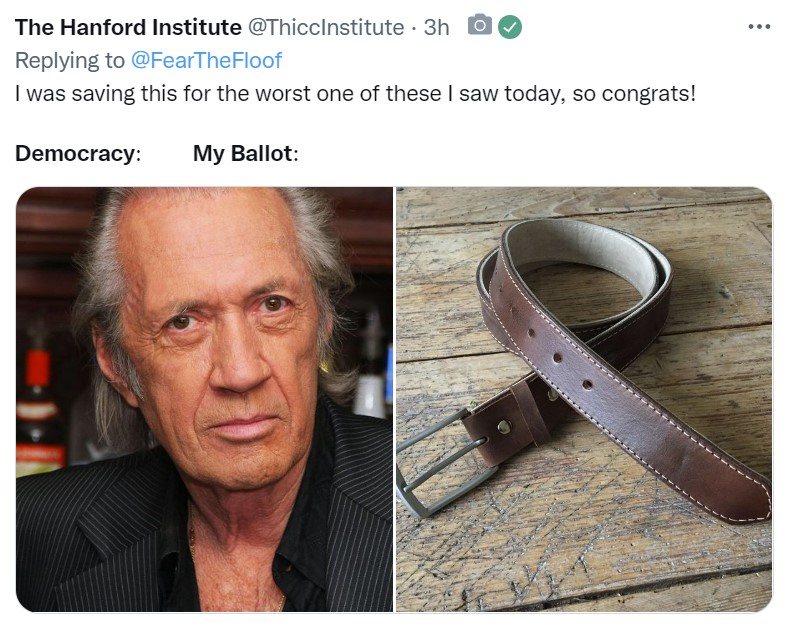Click the camera badge icon
This screenshot has width=788, height=633.
click(x=479, y=25)
